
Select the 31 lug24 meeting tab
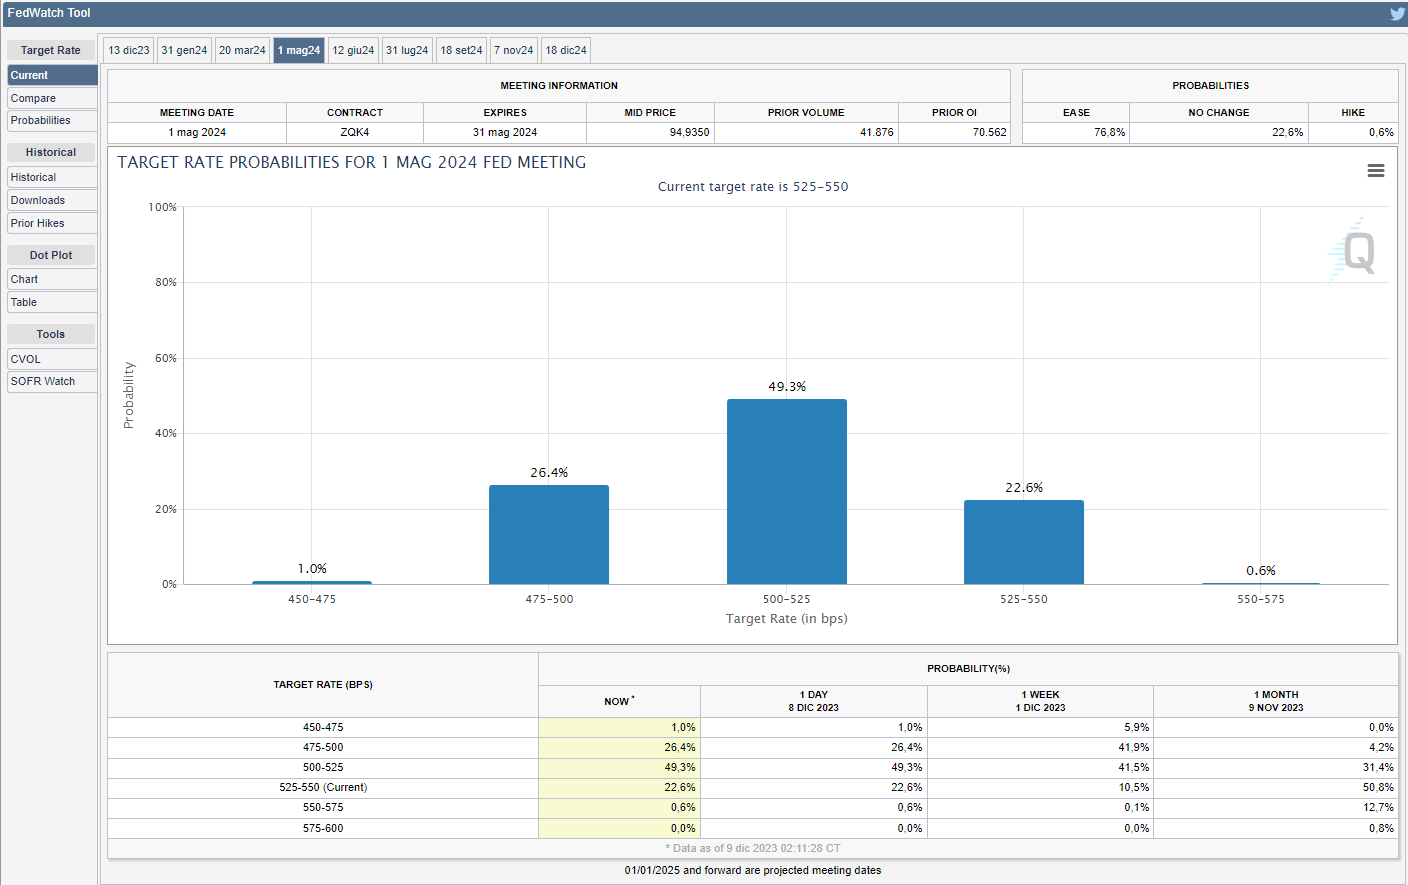click(407, 50)
